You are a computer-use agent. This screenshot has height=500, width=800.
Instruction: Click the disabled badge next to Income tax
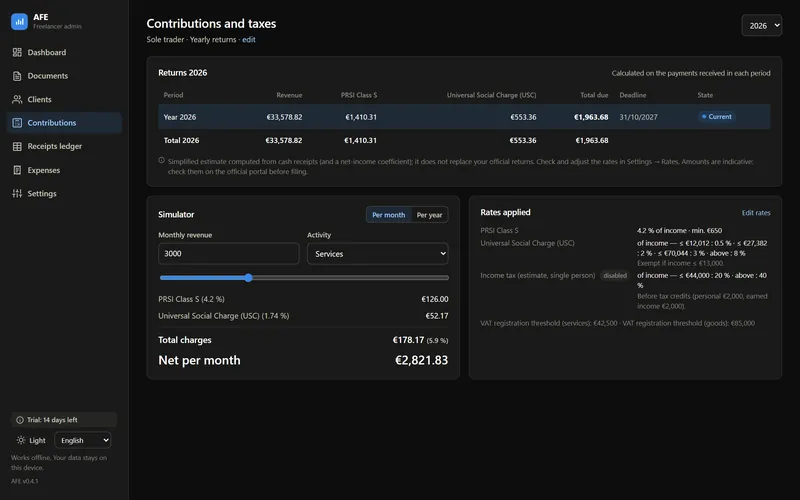[615, 276]
